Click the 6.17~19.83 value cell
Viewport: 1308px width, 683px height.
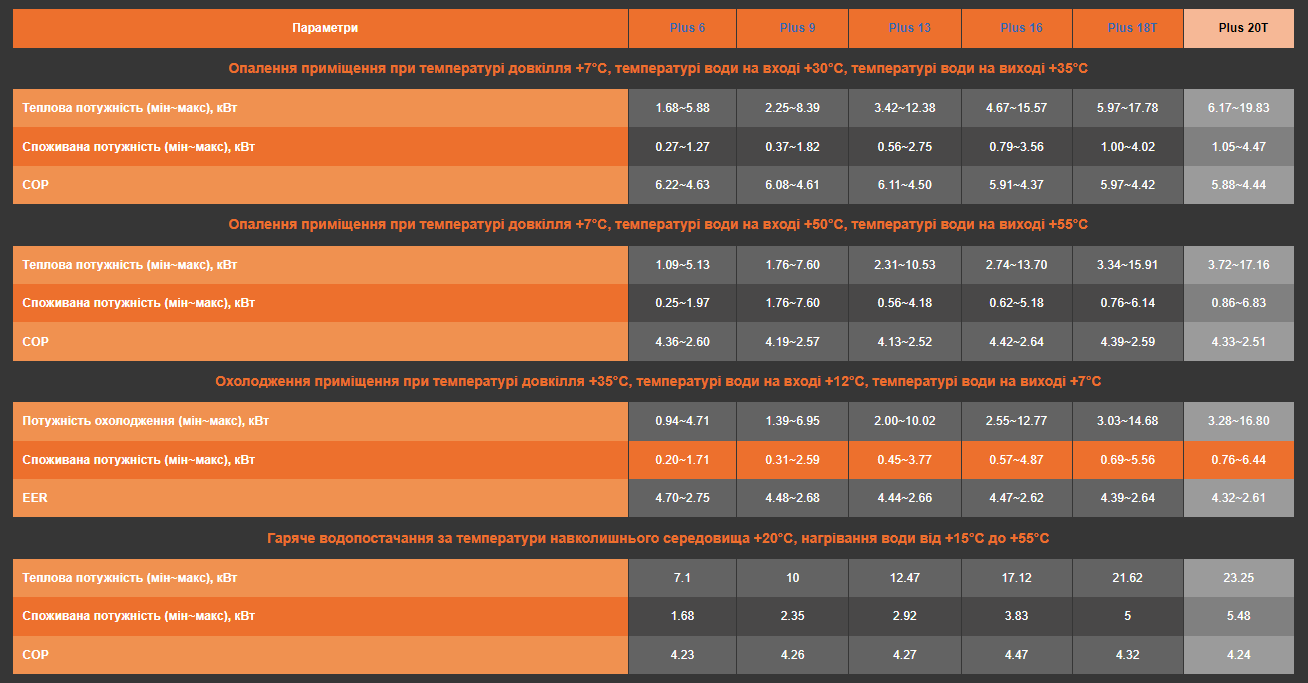(1240, 108)
